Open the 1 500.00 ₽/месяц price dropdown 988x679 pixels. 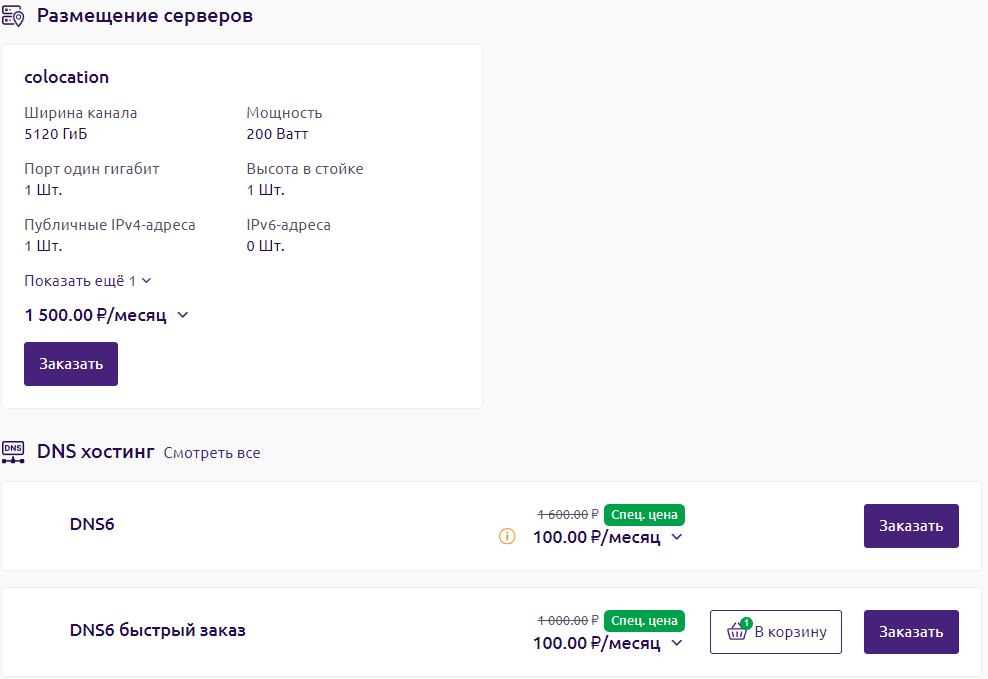tap(182, 315)
